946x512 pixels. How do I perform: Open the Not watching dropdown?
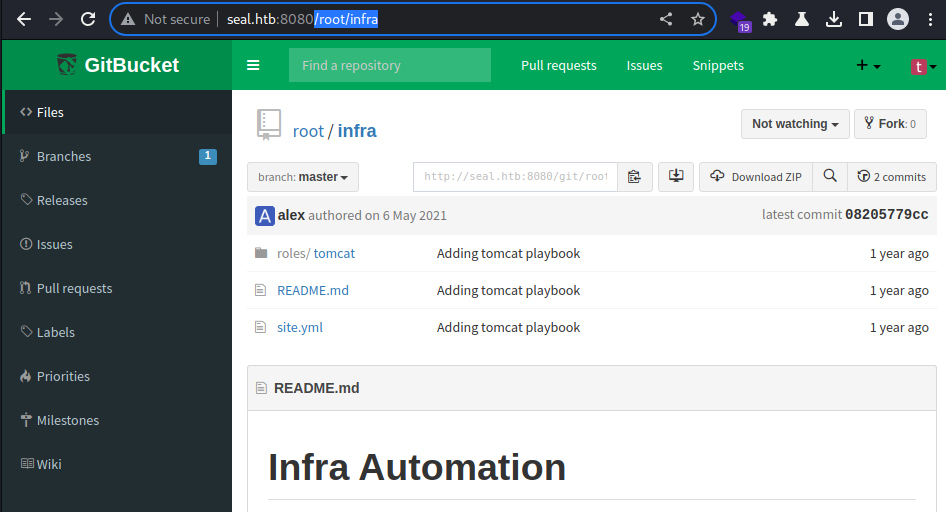(795, 124)
